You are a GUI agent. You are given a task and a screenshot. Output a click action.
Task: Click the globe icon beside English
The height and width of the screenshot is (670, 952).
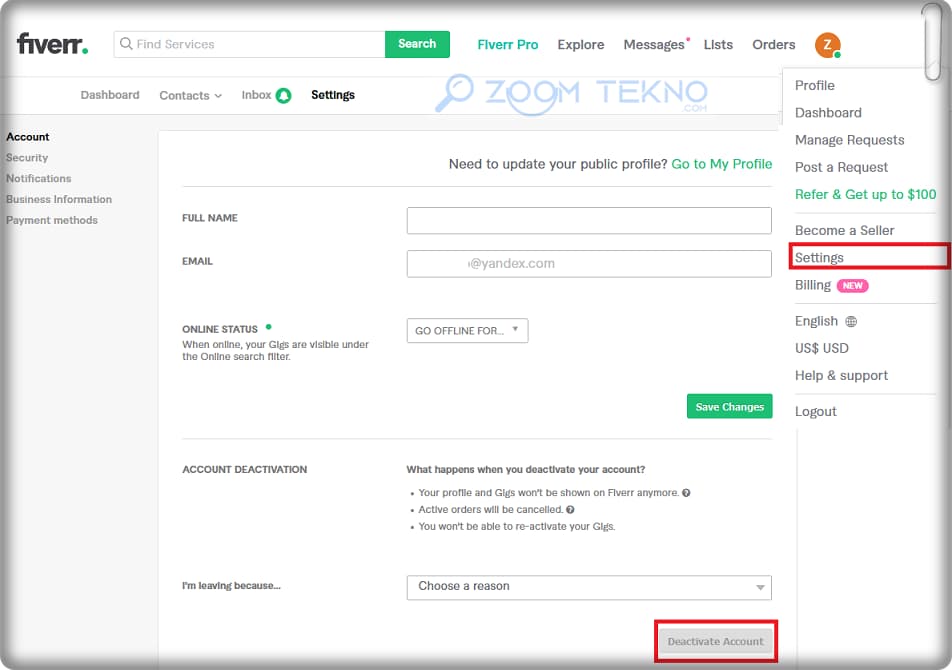click(x=851, y=322)
